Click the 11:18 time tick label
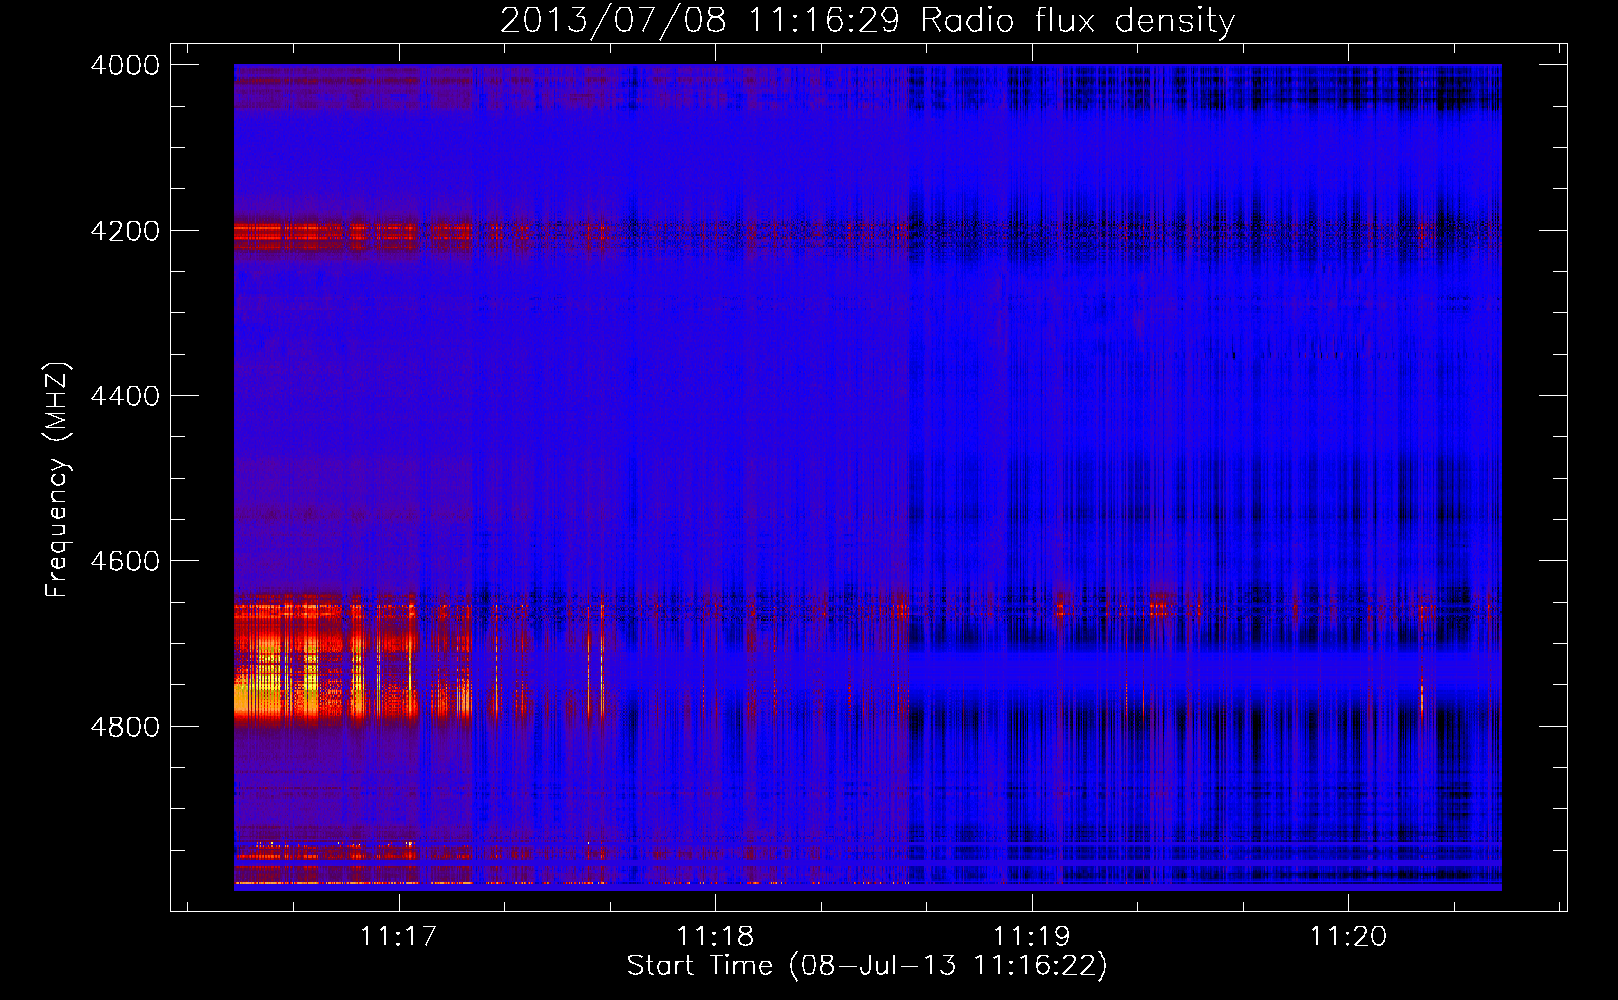Image resolution: width=1618 pixels, height=1000 pixels. [715, 936]
